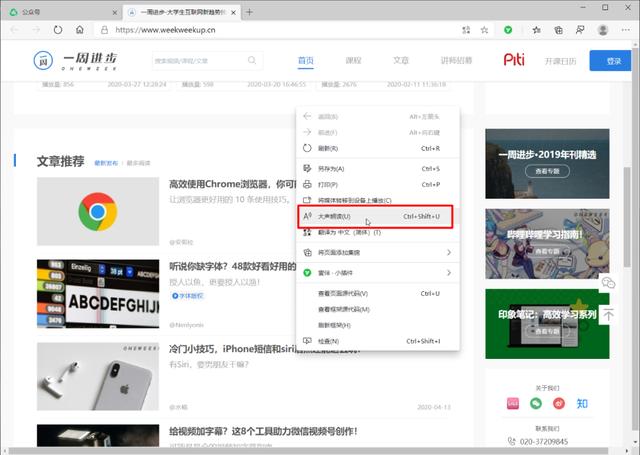
Task: Select the 最多阅读 article filter
Action: point(138,163)
